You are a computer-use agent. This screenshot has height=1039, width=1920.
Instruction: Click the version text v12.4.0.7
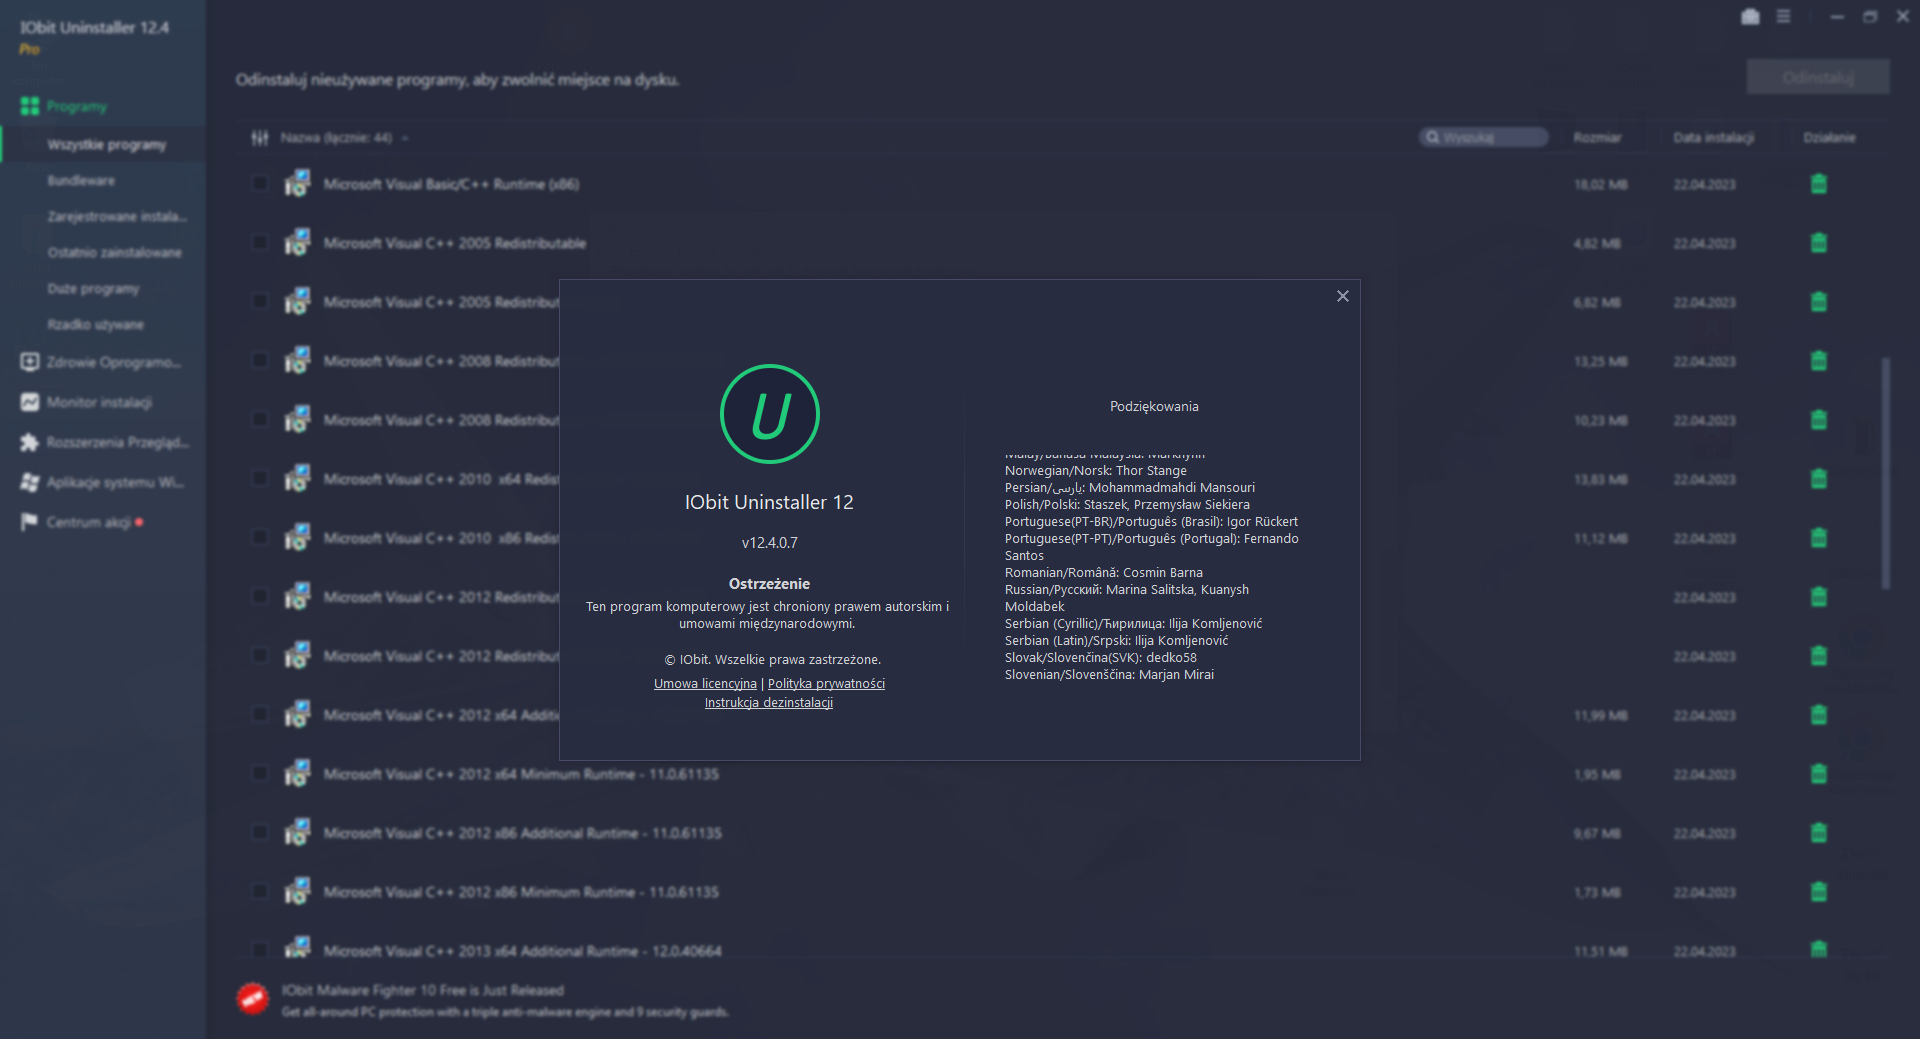pos(770,543)
